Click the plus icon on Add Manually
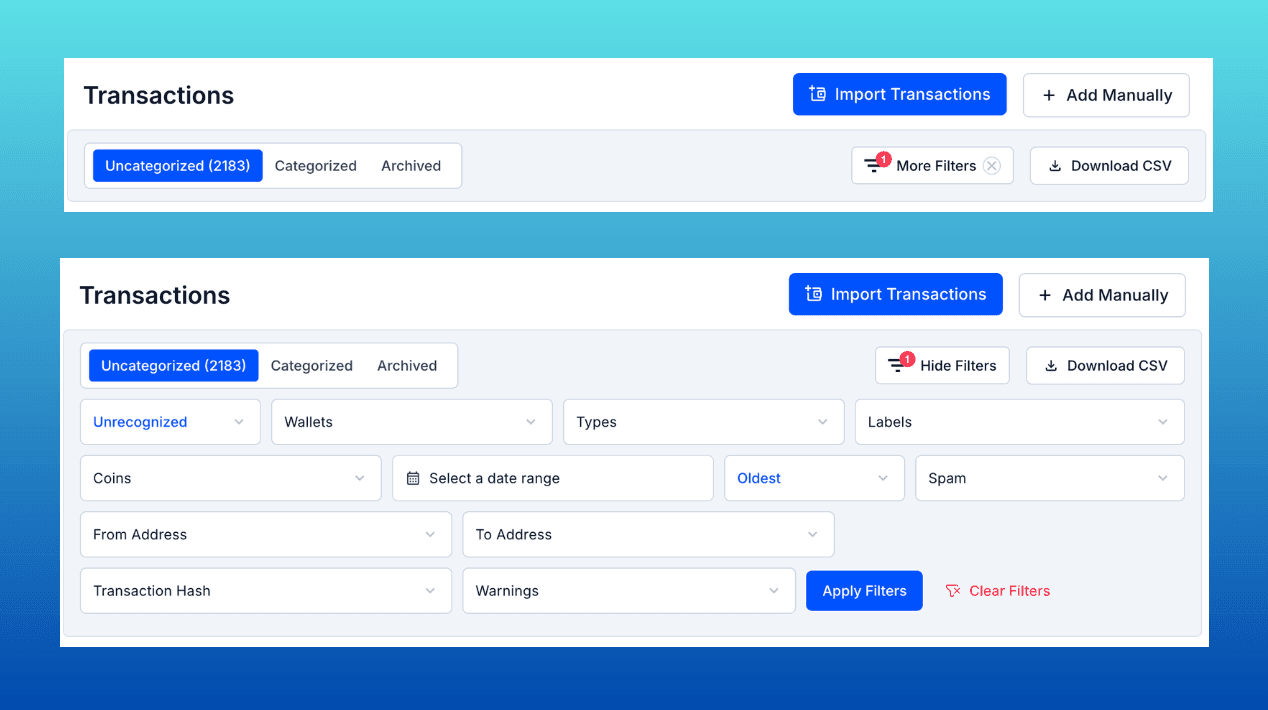 click(1047, 95)
